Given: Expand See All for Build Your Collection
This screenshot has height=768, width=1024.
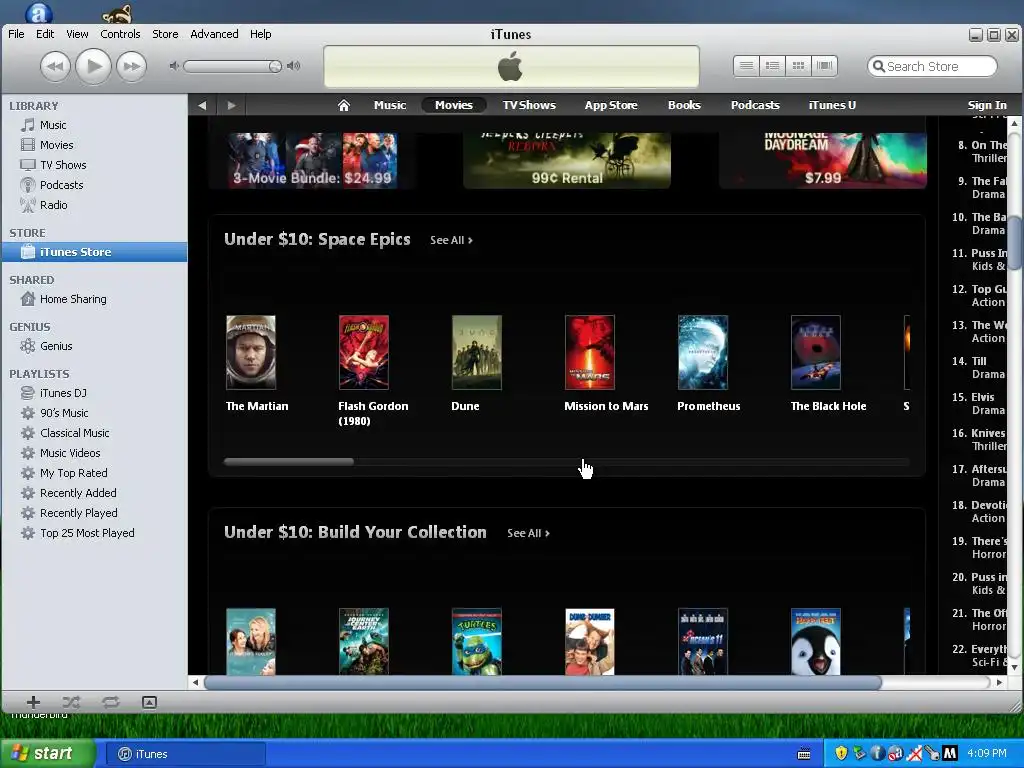Looking at the screenshot, I should (528, 534).
